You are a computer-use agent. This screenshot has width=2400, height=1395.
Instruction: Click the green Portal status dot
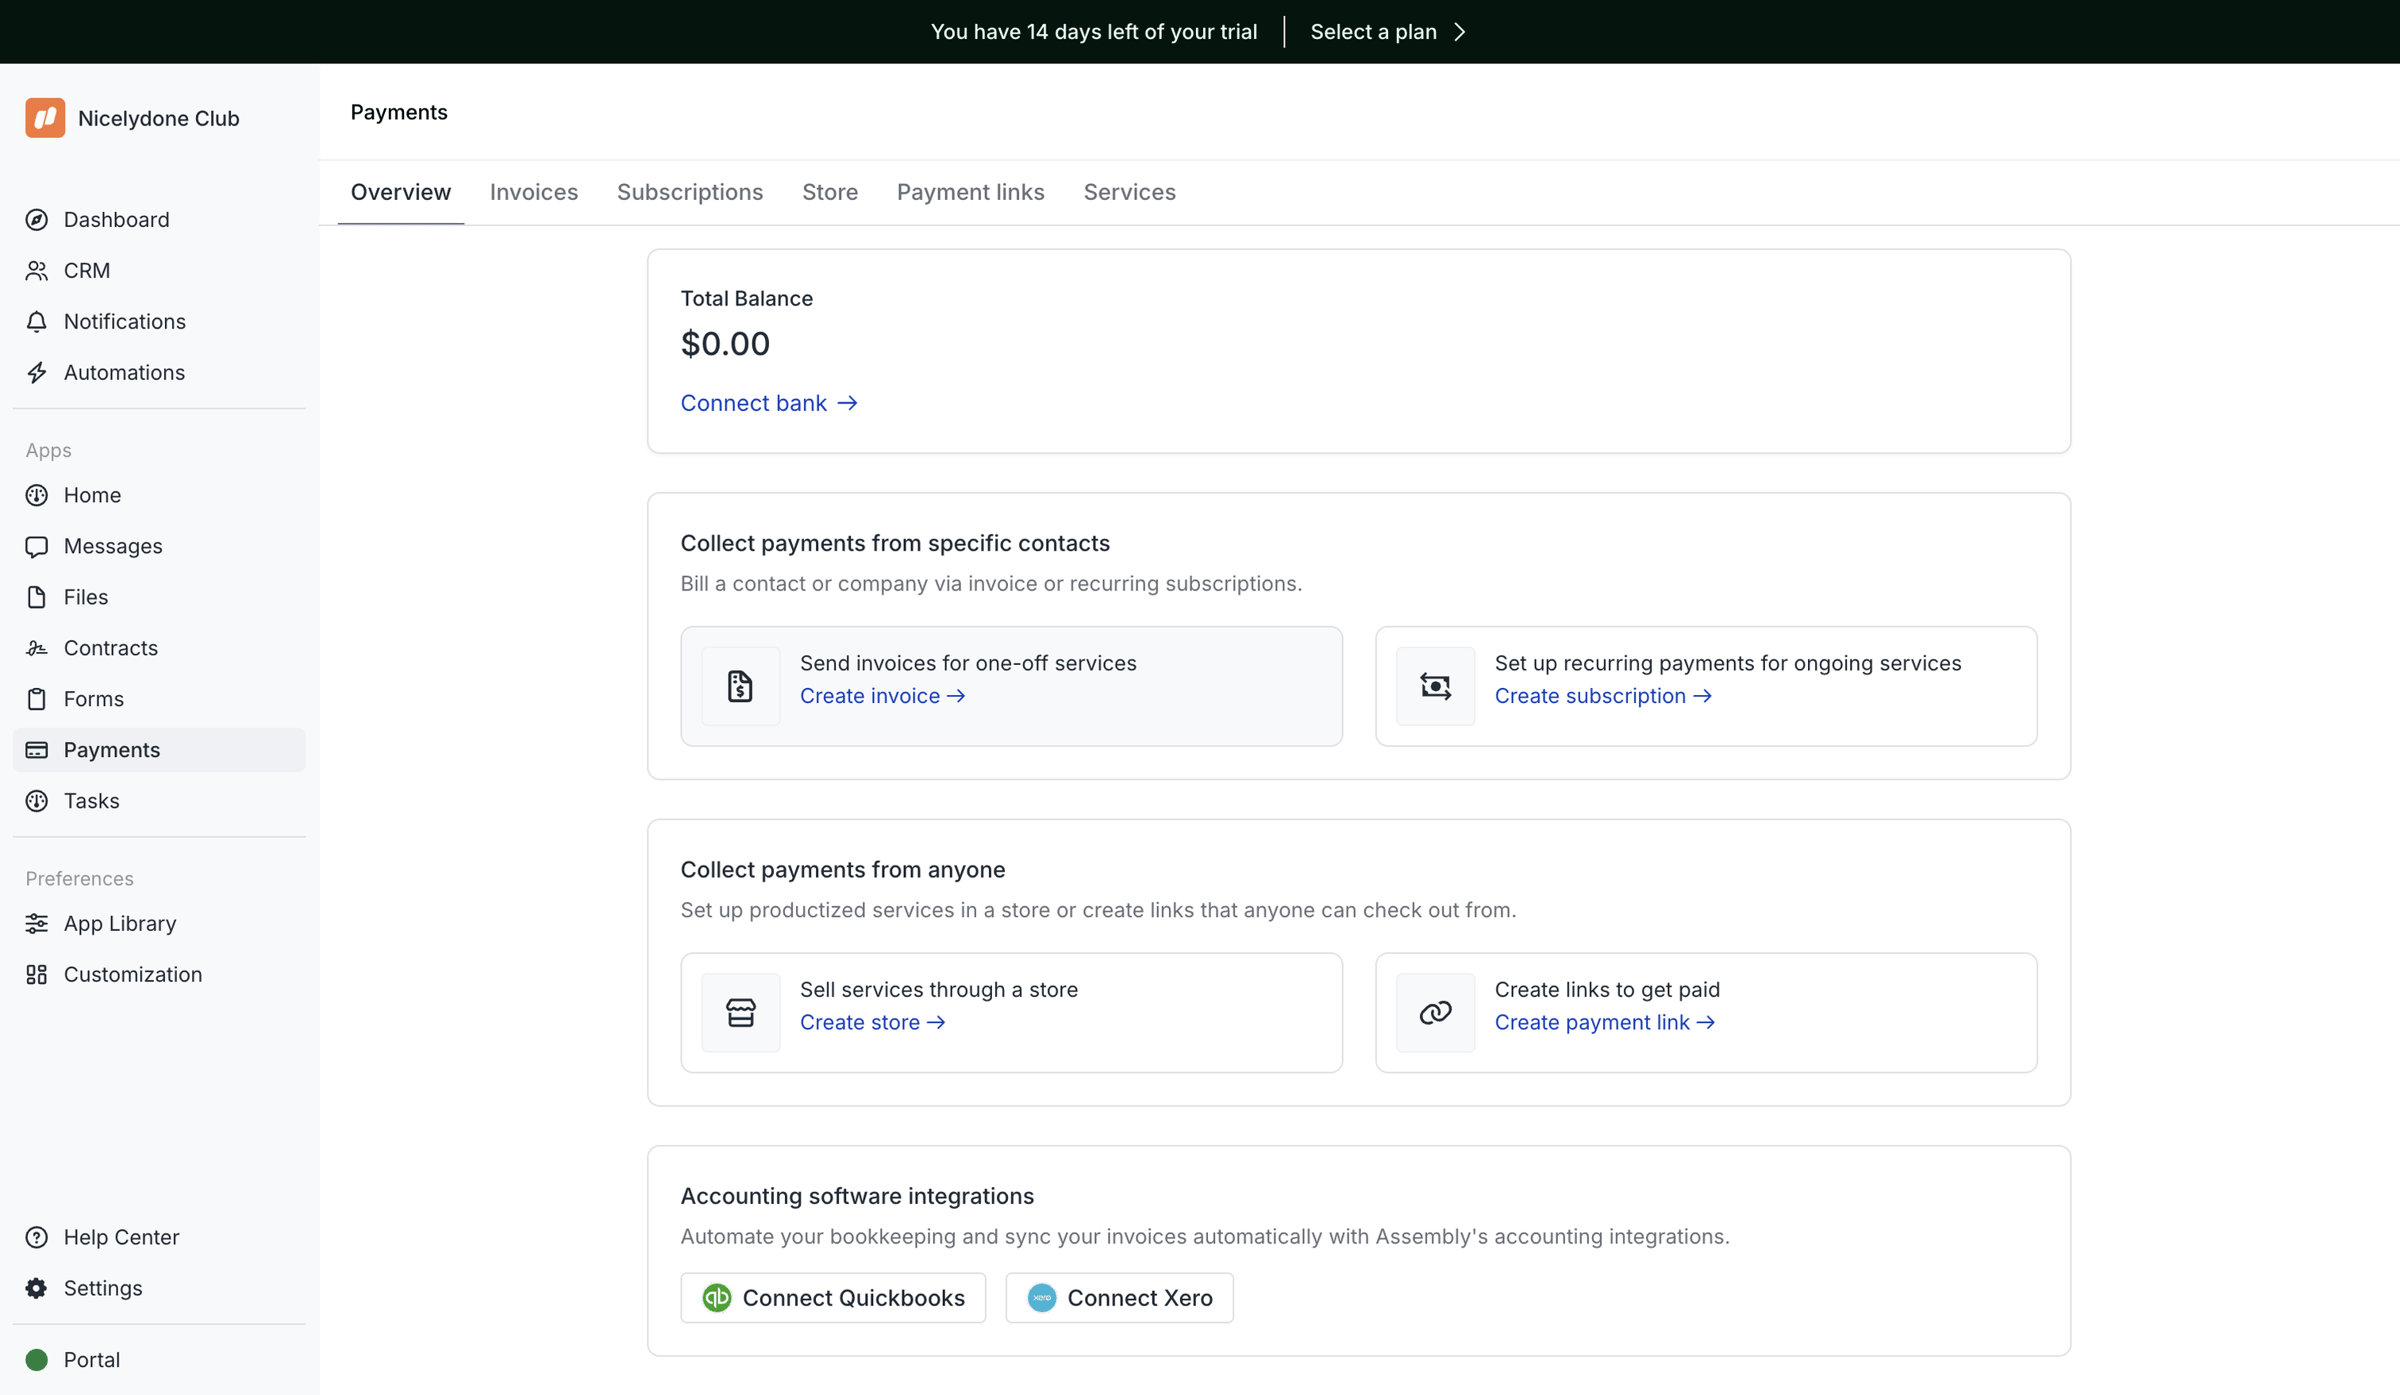pyautogui.click(x=37, y=1361)
